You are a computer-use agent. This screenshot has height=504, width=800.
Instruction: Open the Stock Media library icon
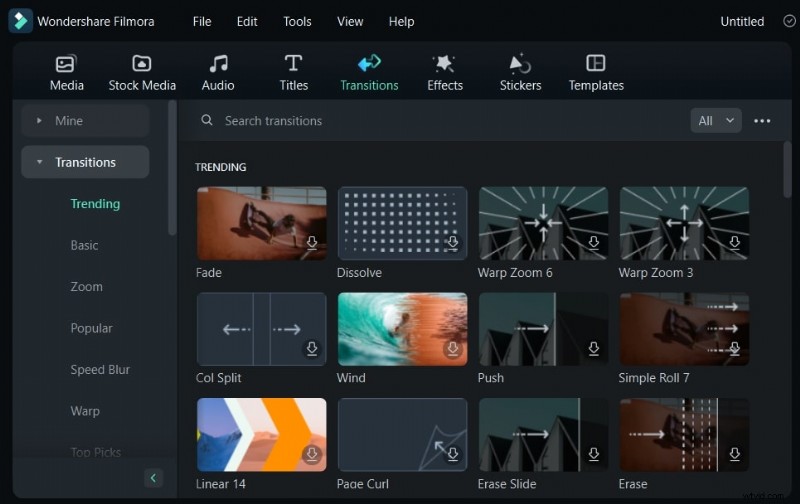click(142, 64)
